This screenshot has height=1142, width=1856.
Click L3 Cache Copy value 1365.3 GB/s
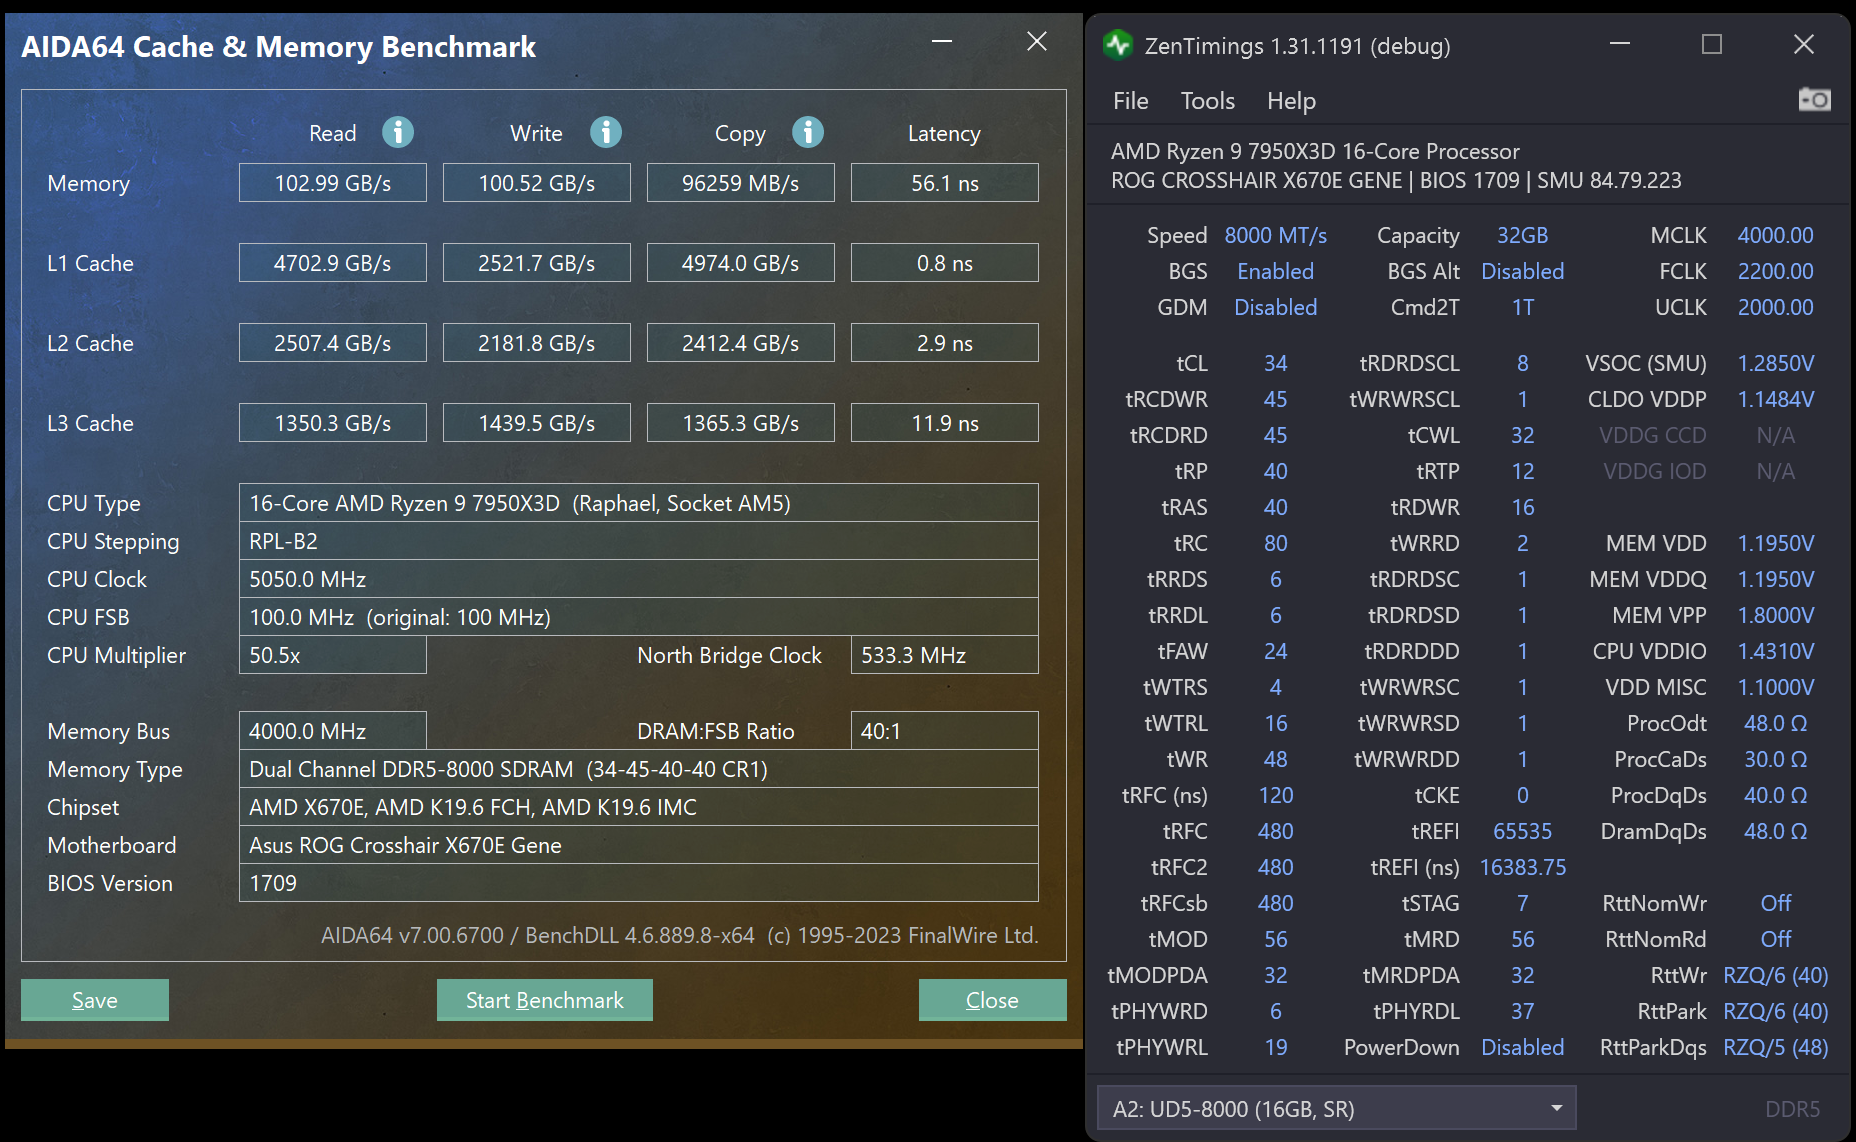pyautogui.click(x=741, y=423)
